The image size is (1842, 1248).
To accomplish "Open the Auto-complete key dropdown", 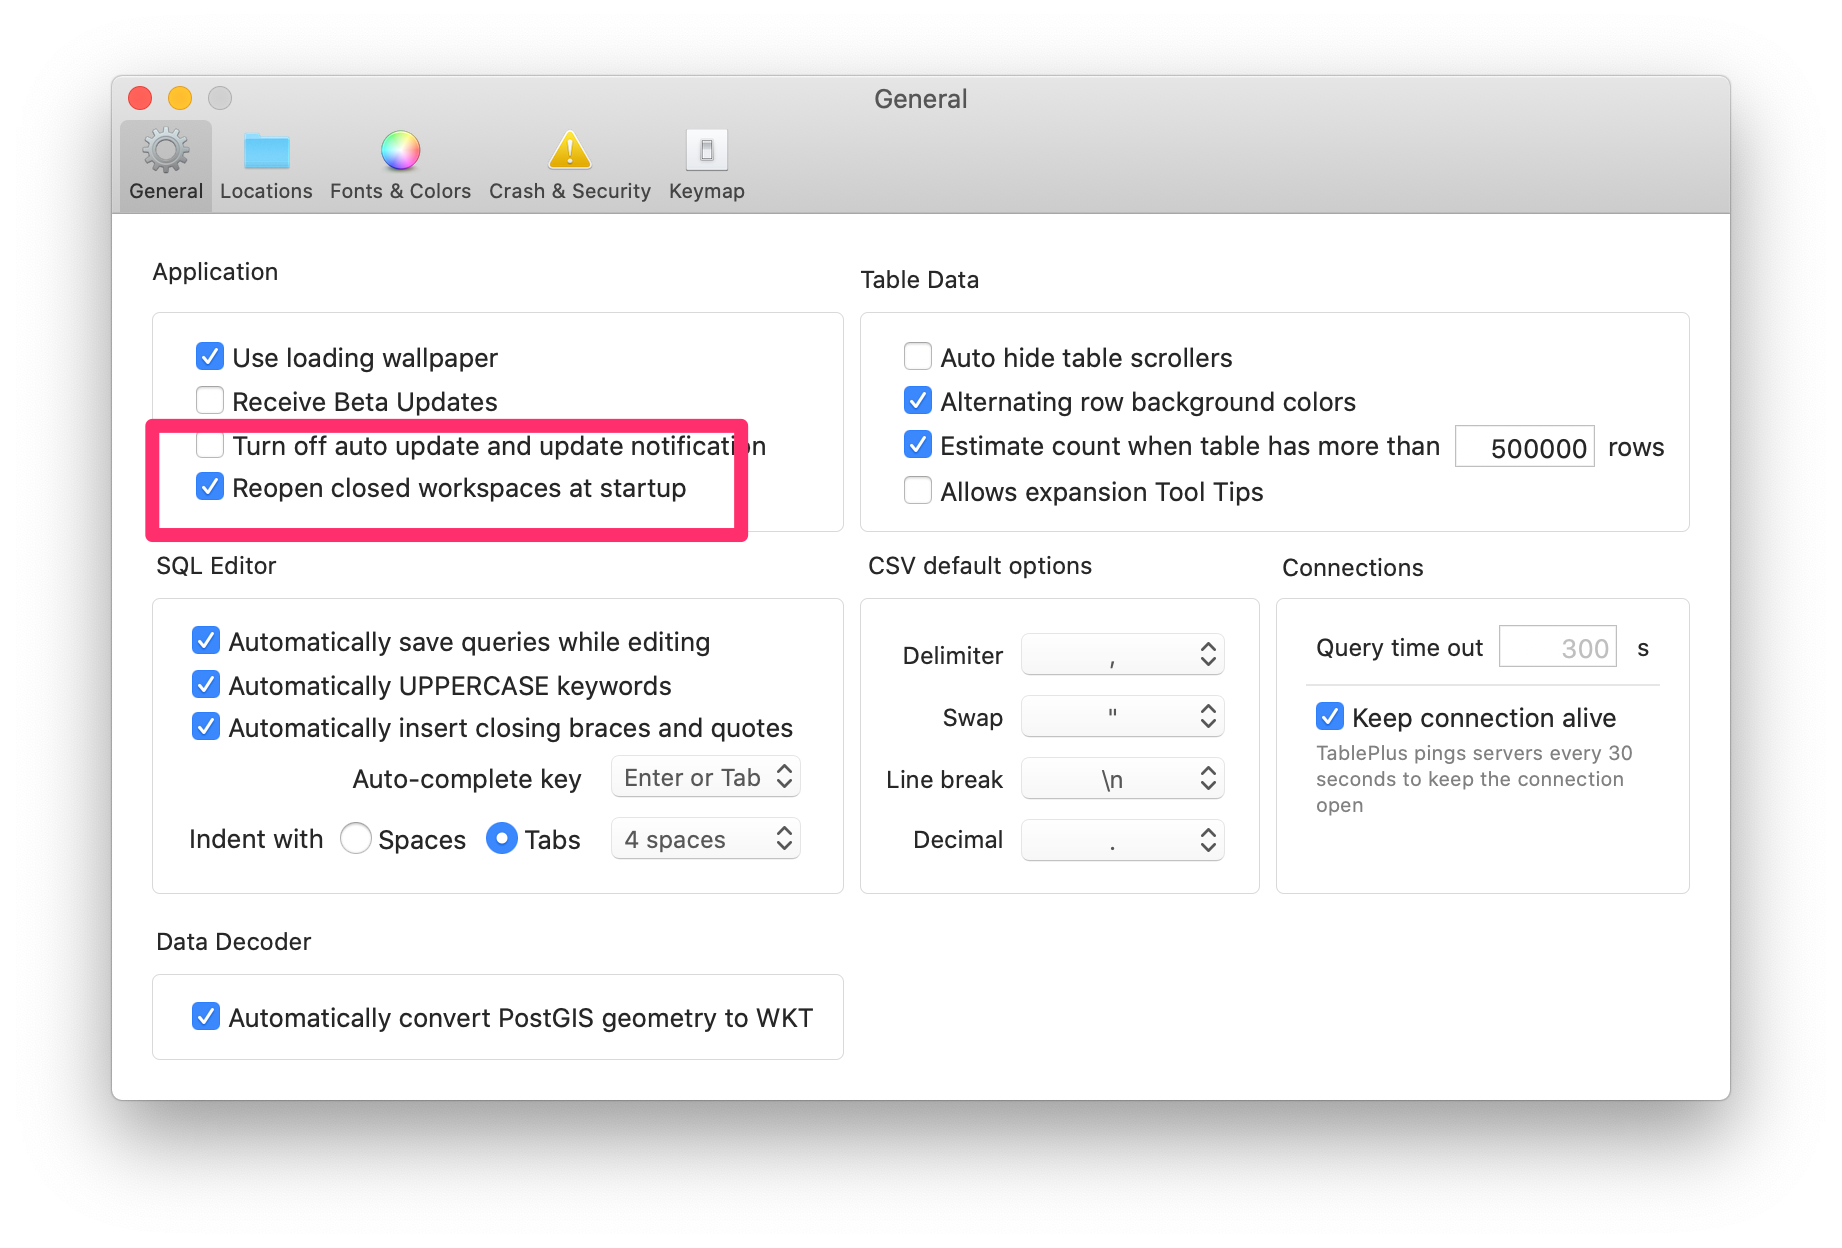I will click(705, 777).
